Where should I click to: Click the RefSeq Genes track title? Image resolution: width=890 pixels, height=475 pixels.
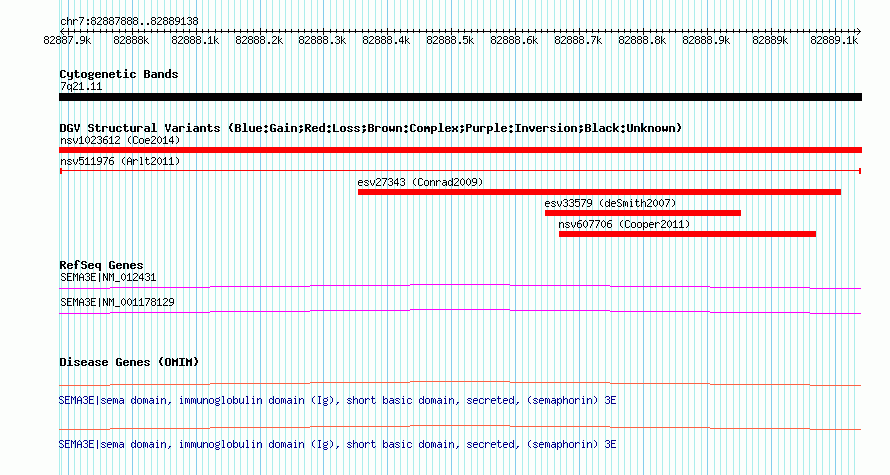(102, 265)
